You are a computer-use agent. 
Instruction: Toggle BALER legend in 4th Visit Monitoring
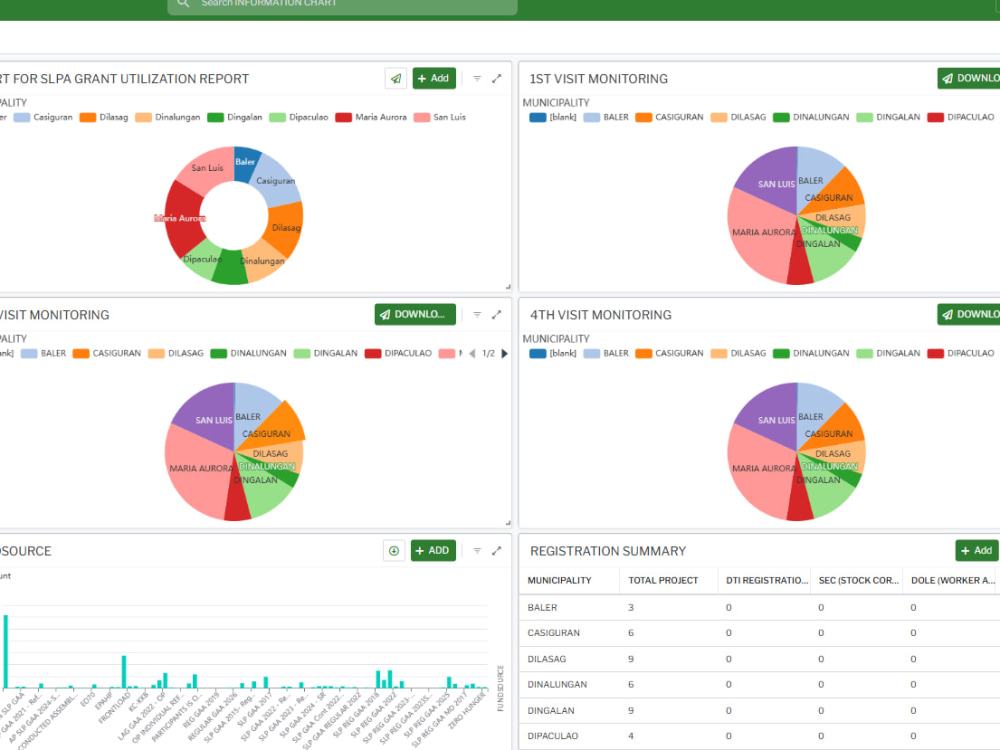tap(606, 353)
